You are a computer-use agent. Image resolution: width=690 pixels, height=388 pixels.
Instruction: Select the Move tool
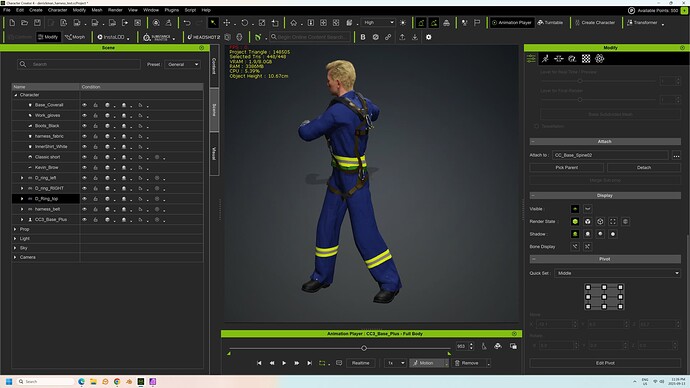(227, 22)
